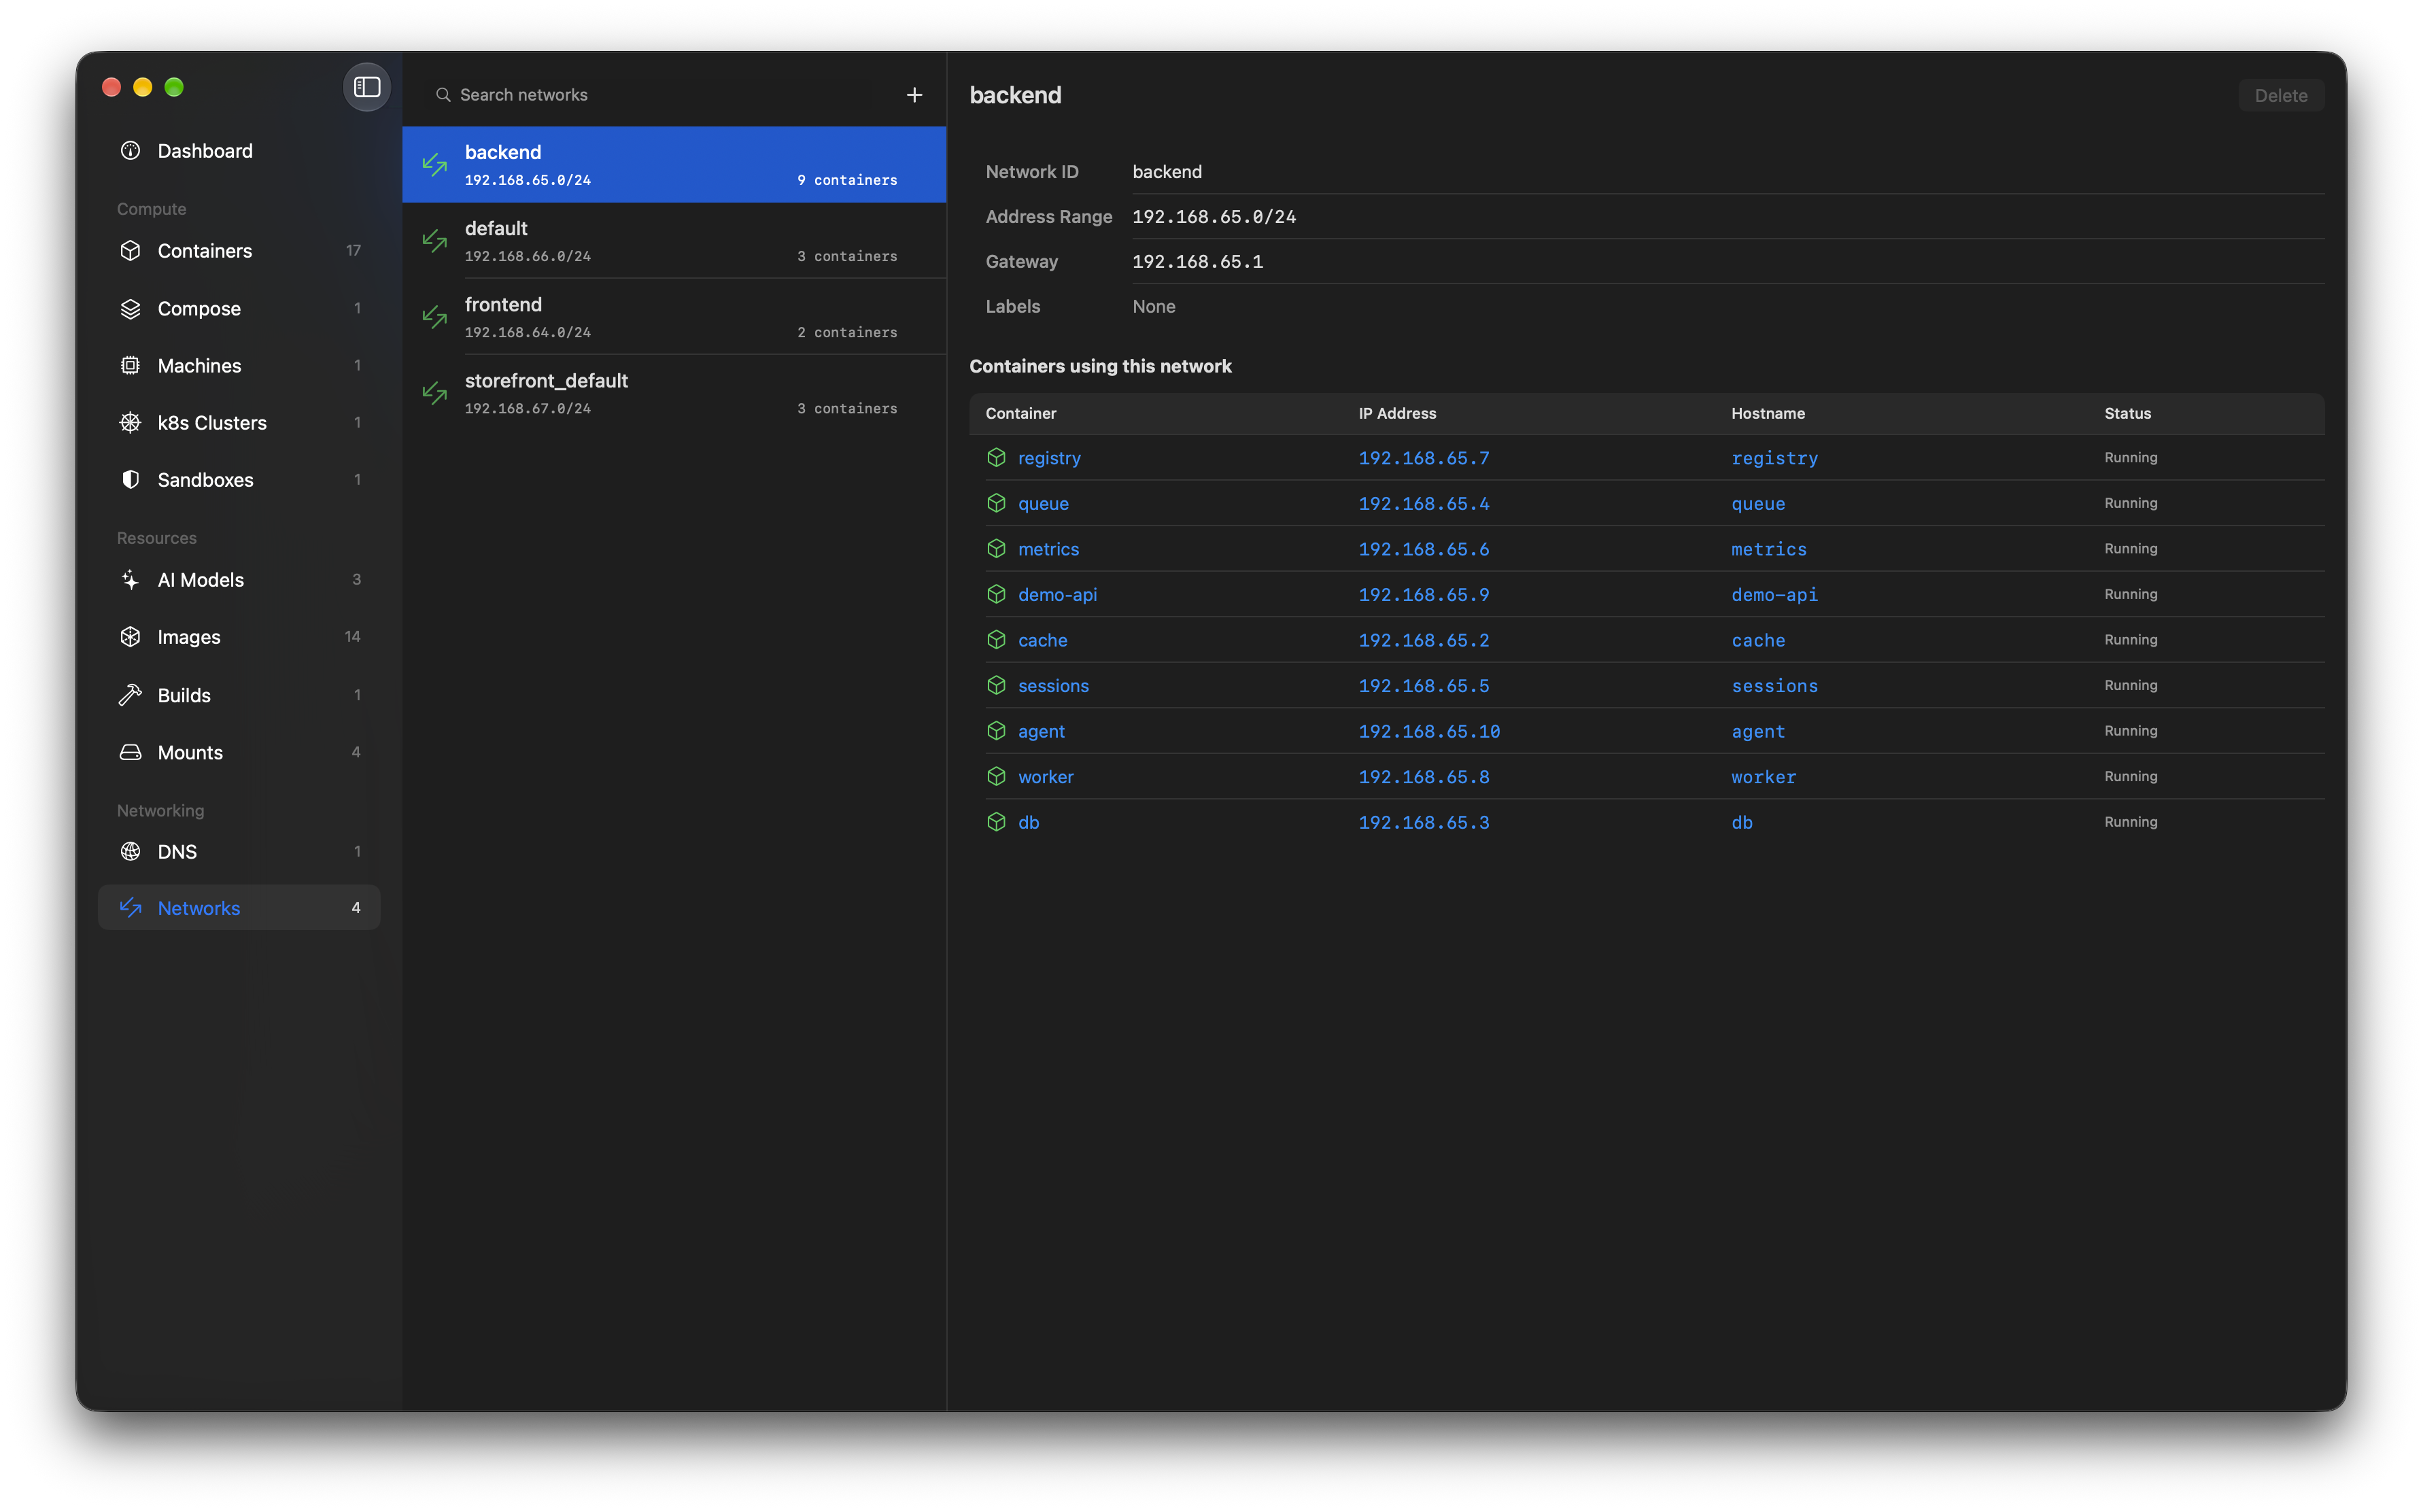Click the arrows icon beside storefront_default
This screenshot has height=1512, width=2423.
click(435, 393)
